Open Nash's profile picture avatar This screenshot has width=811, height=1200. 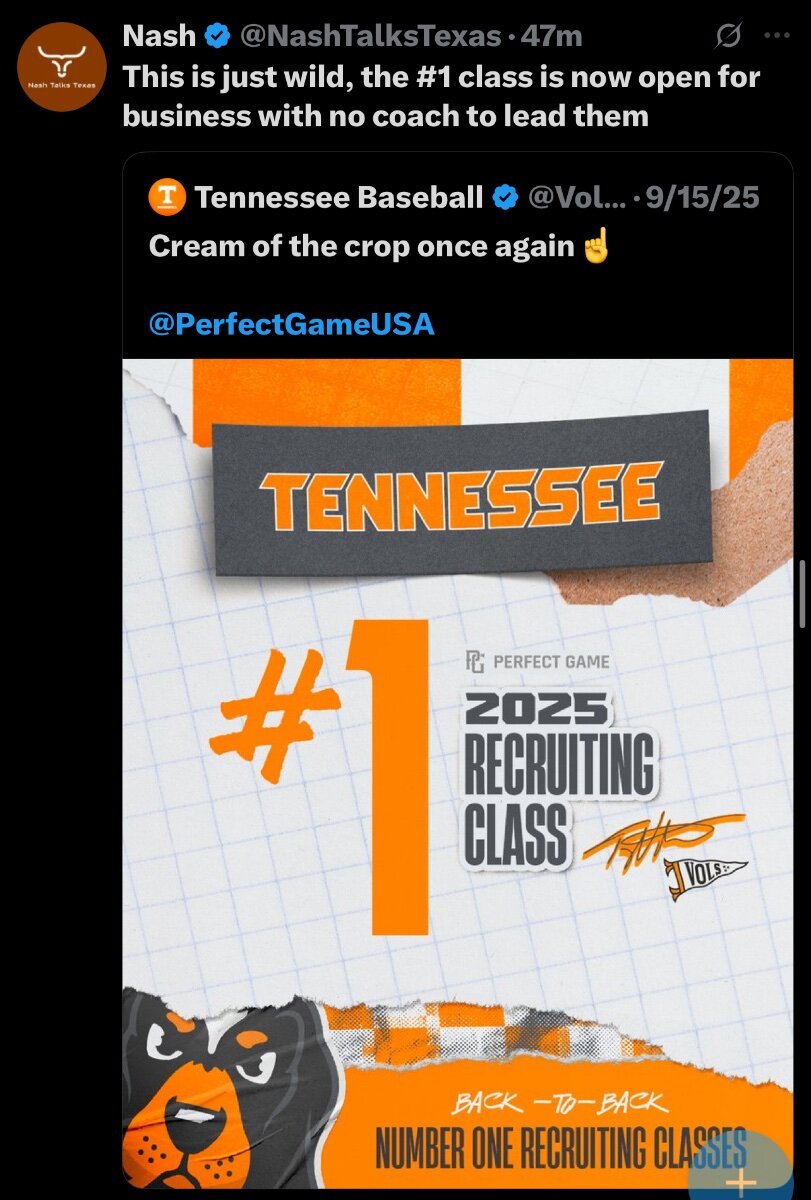62,66
